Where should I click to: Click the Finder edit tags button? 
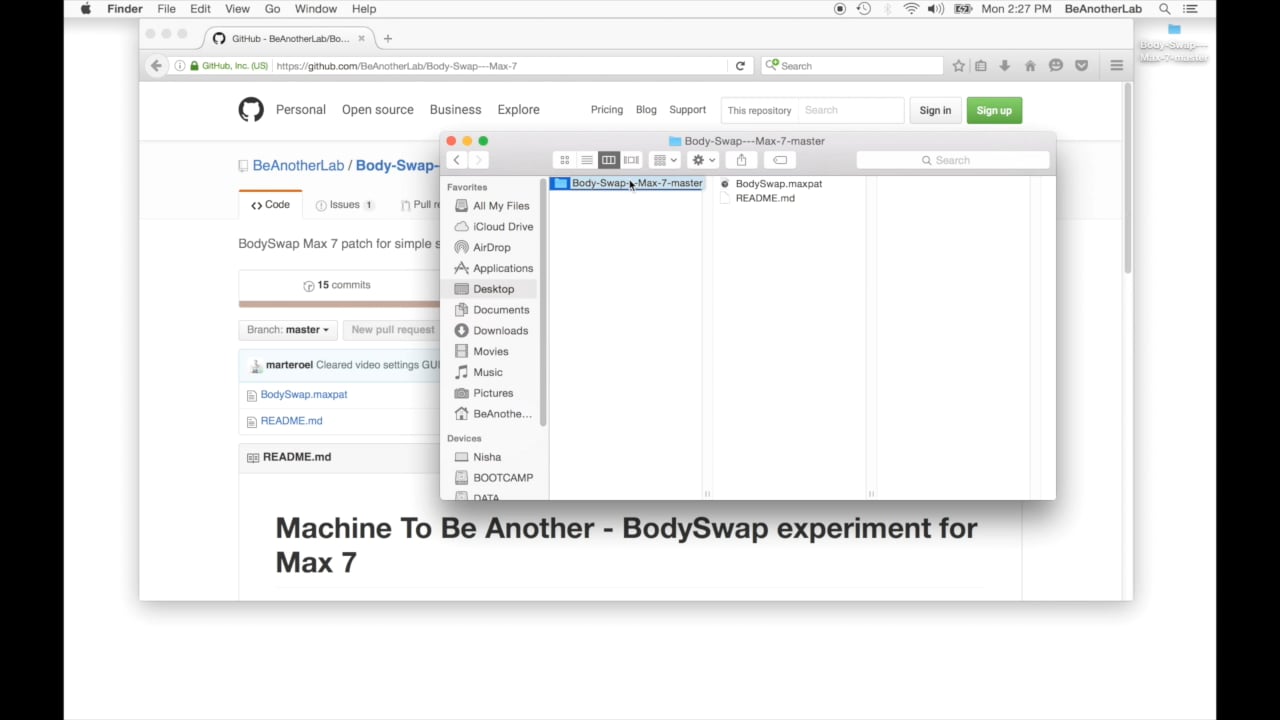[x=780, y=160]
